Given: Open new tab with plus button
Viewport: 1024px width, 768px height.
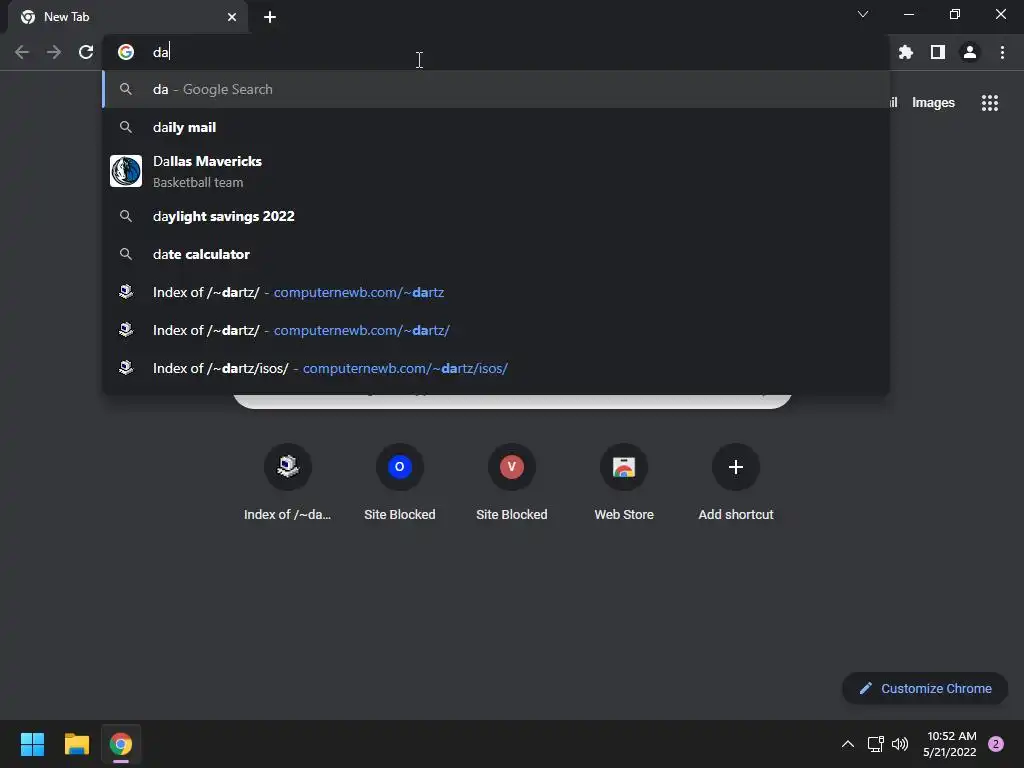Looking at the screenshot, I should pyautogui.click(x=270, y=17).
